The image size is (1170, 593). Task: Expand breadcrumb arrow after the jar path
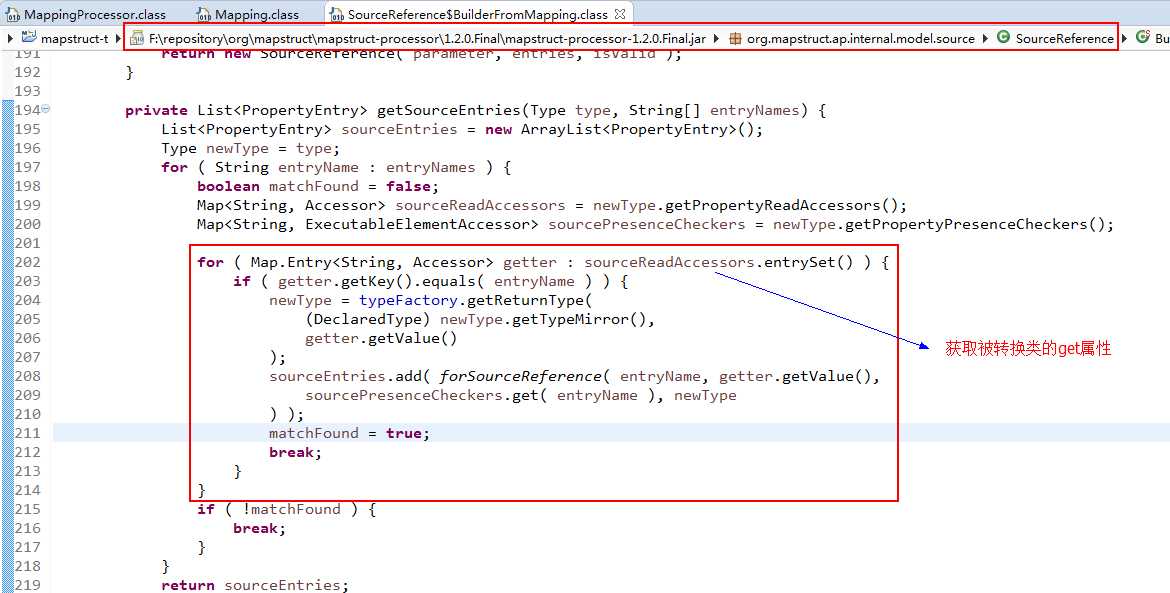coord(717,38)
